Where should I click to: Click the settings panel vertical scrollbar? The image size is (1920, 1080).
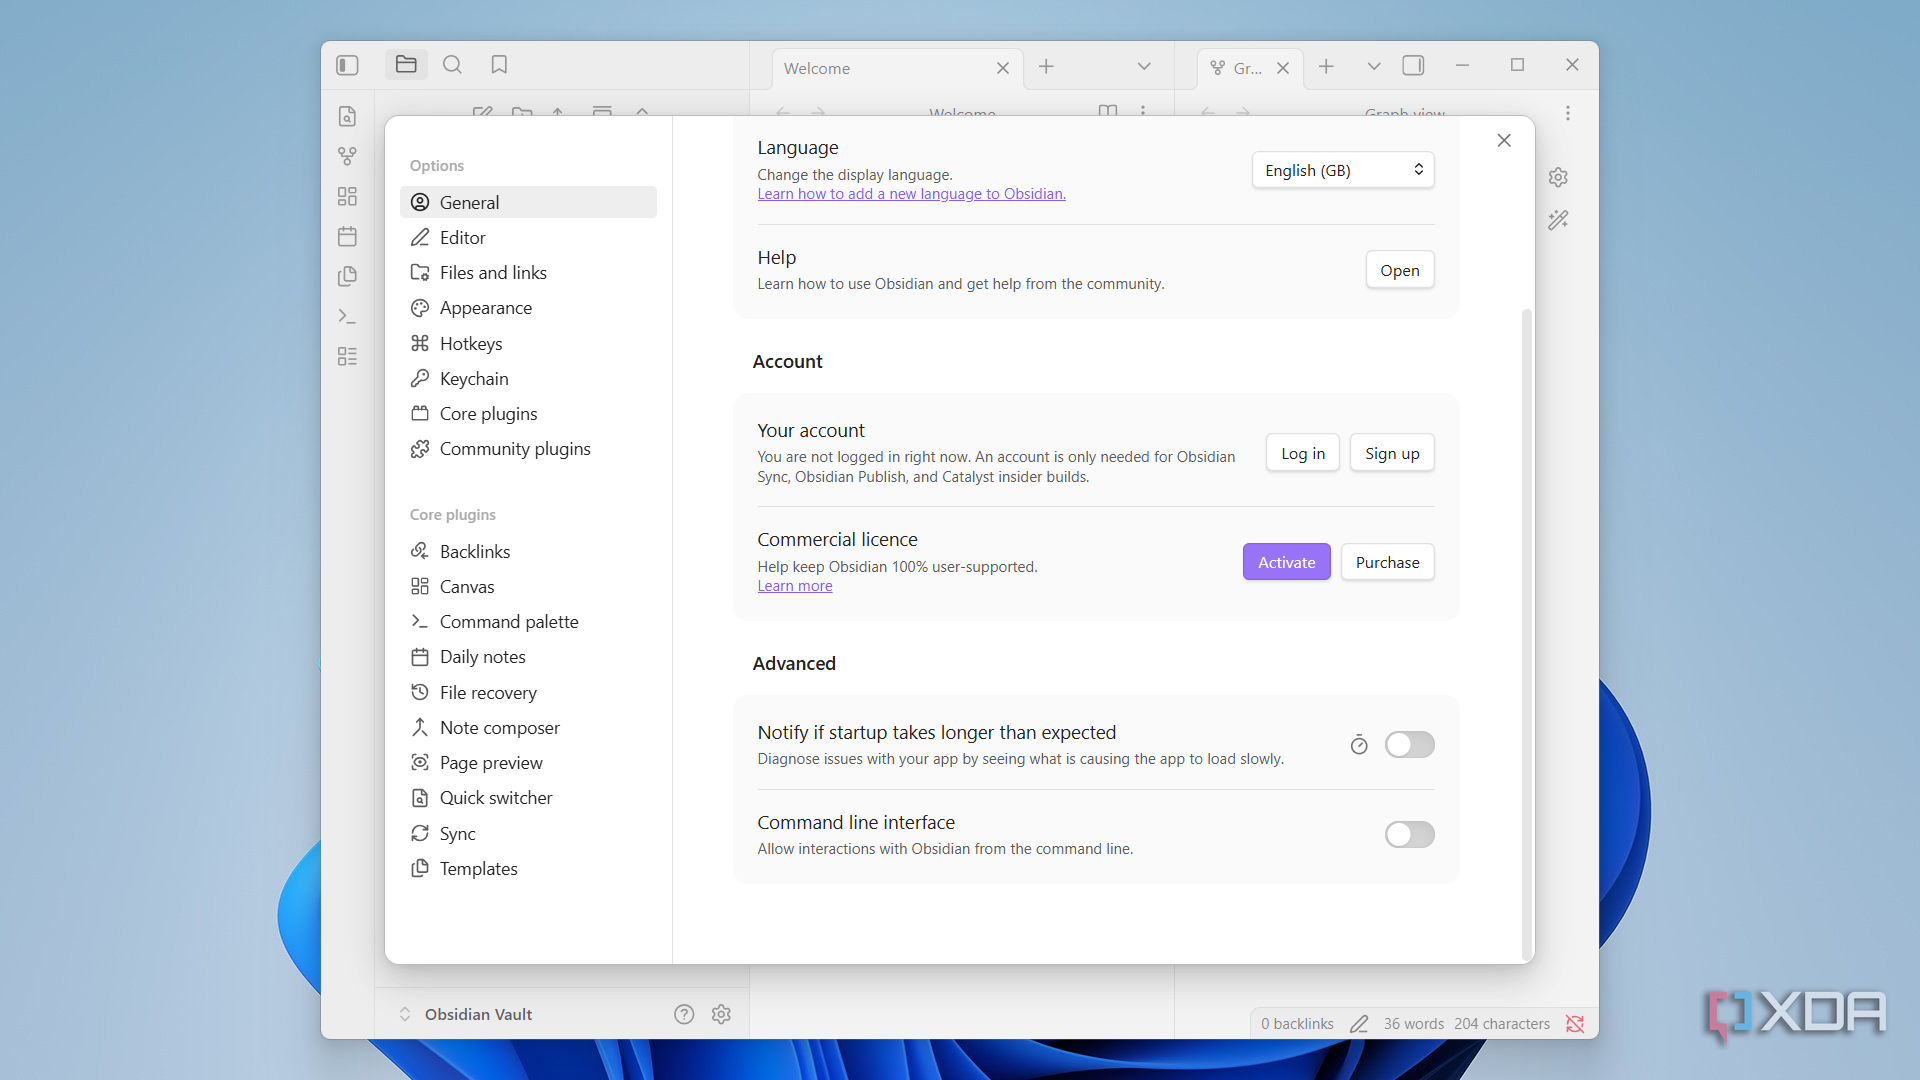pos(1526,633)
